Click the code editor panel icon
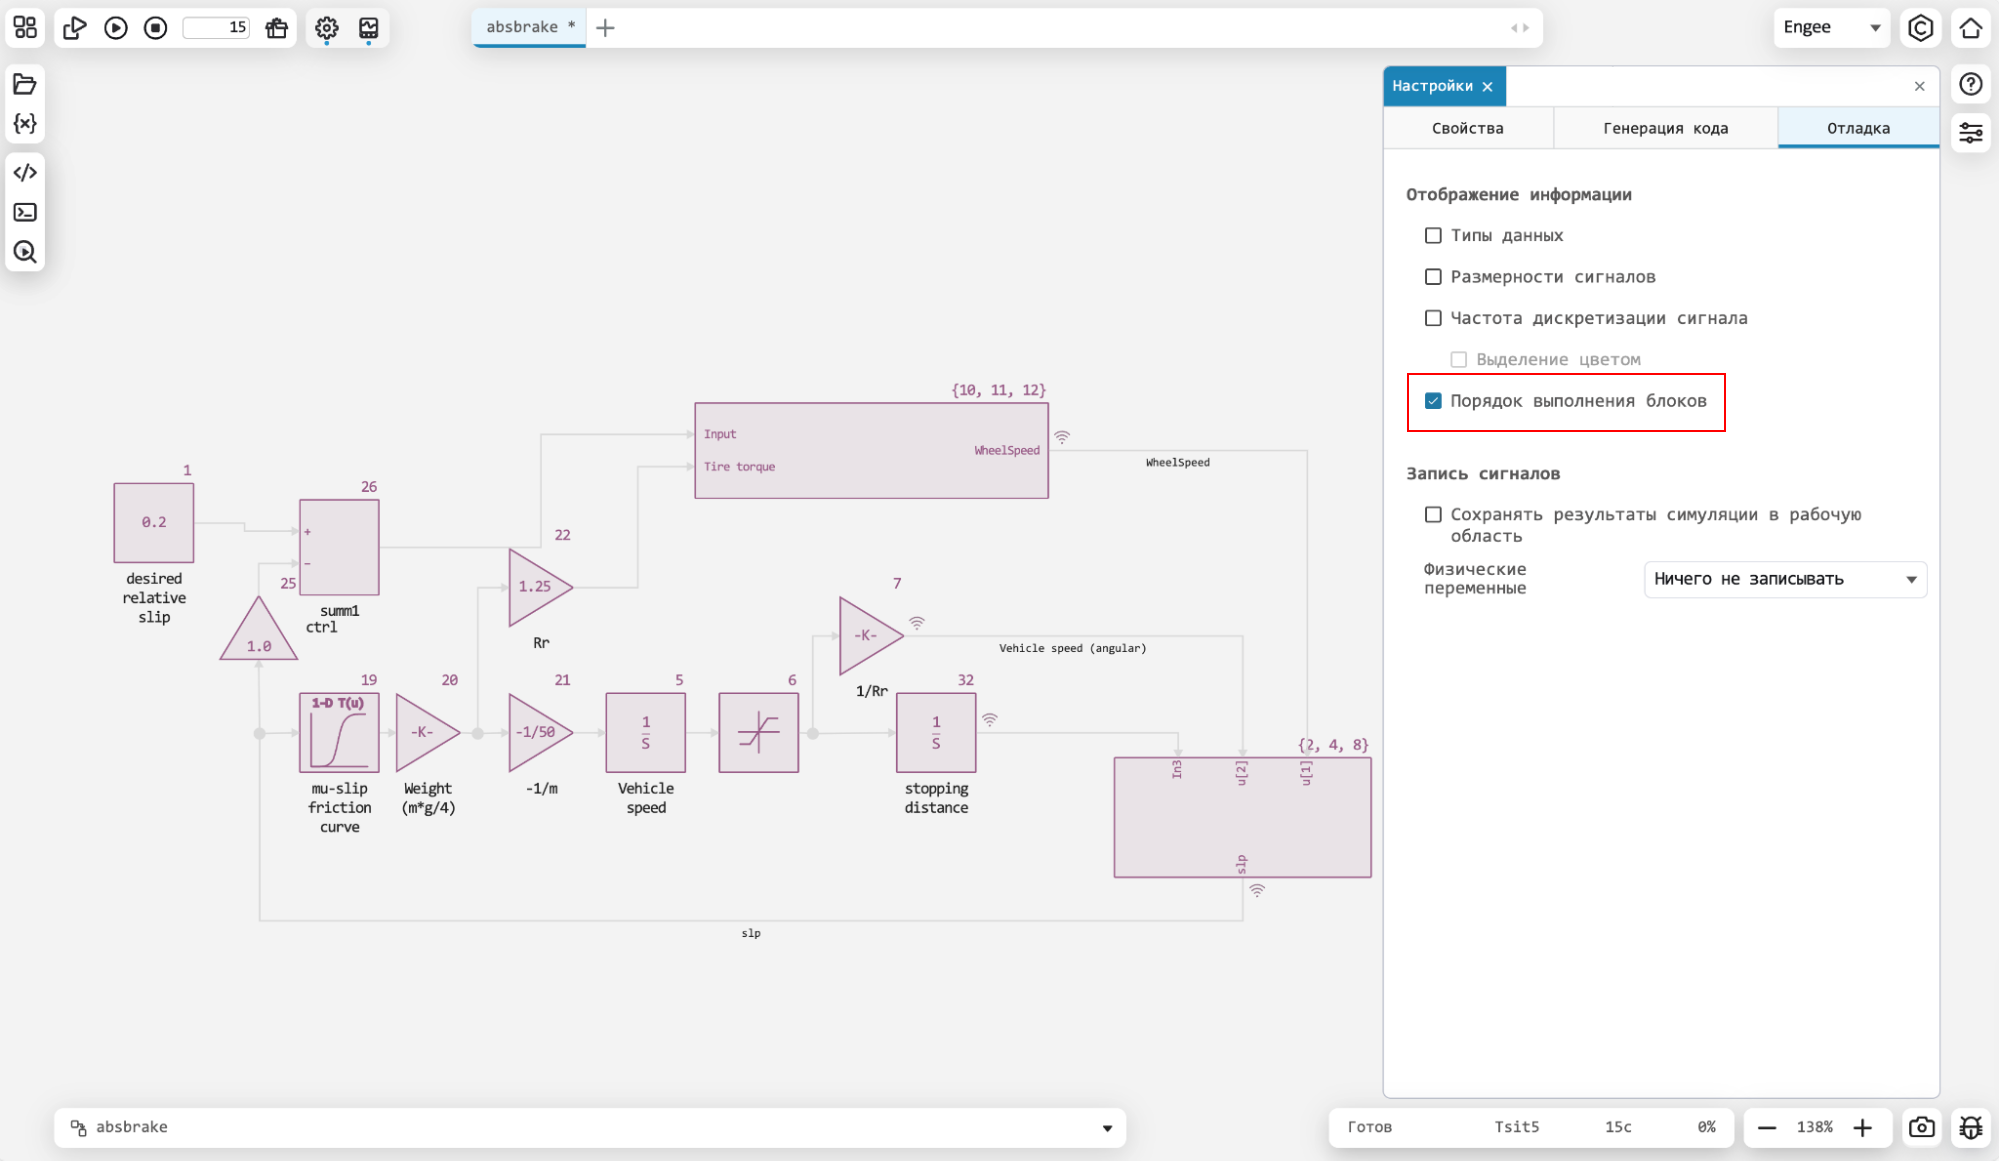 tap(25, 171)
